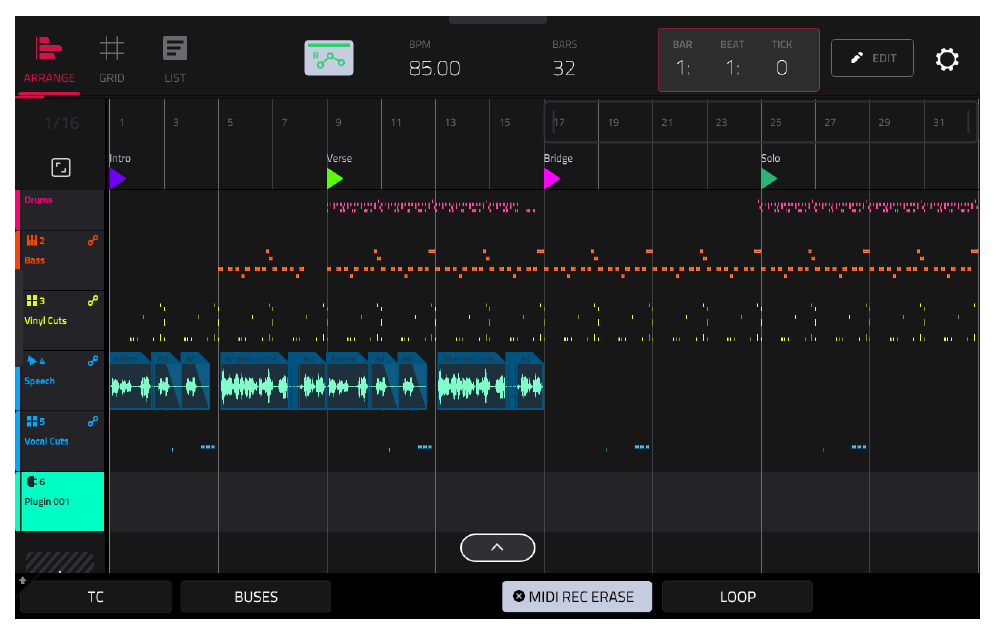The height and width of the screenshot is (636, 996).
Task: Click the pads icon on Vocal Cuts track
Action: [x=31, y=421]
